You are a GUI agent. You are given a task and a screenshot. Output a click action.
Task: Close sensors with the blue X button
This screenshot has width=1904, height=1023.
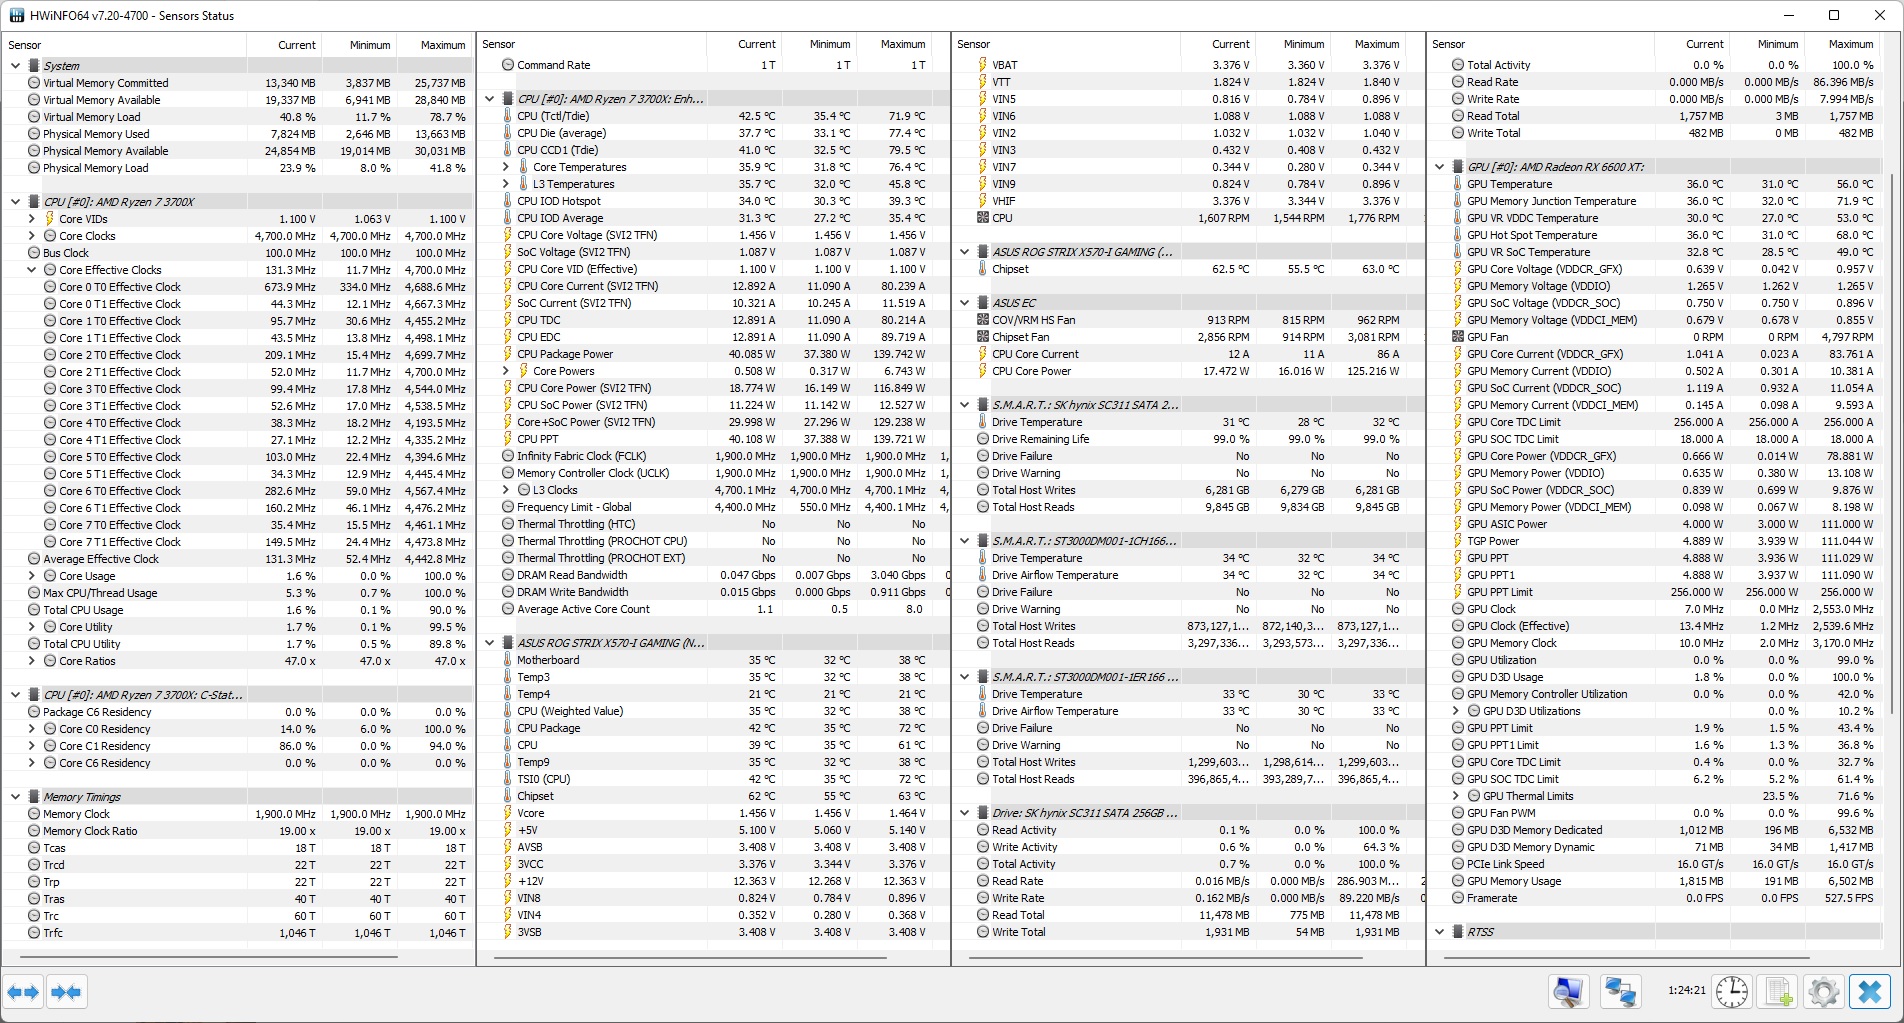(x=1869, y=992)
